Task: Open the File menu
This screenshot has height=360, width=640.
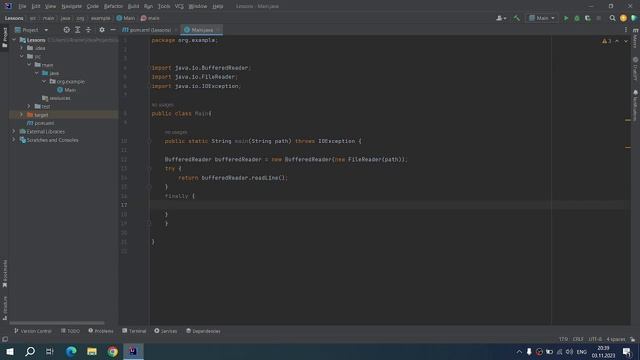Action: click(22, 6)
